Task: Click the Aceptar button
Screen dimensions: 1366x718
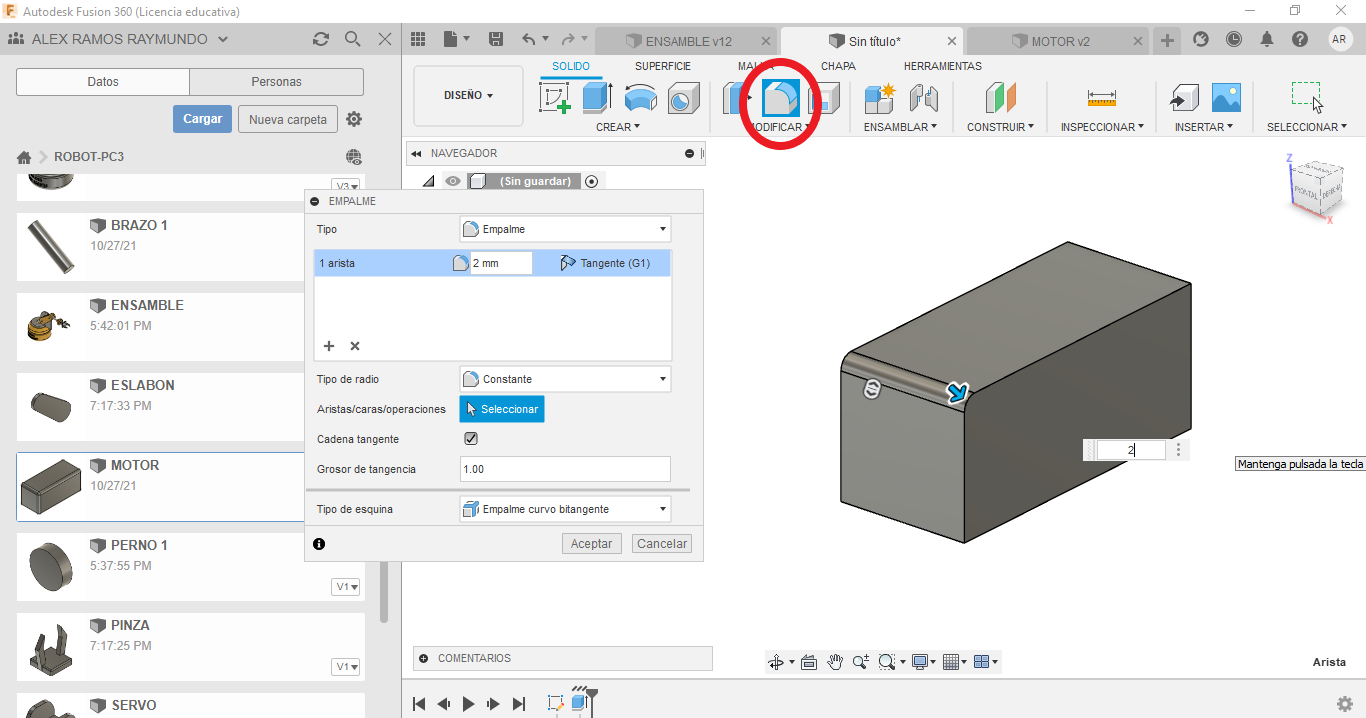Action: click(591, 544)
